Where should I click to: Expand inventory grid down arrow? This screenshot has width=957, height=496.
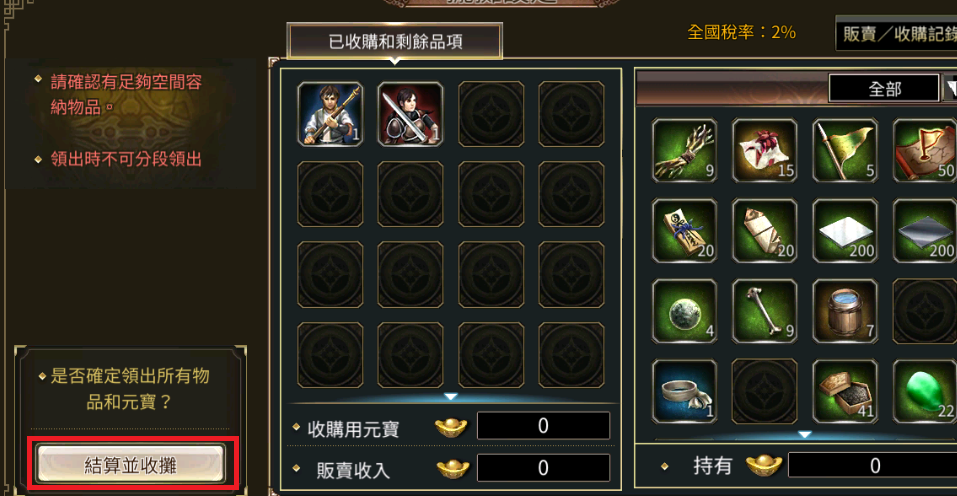(805, 434)
